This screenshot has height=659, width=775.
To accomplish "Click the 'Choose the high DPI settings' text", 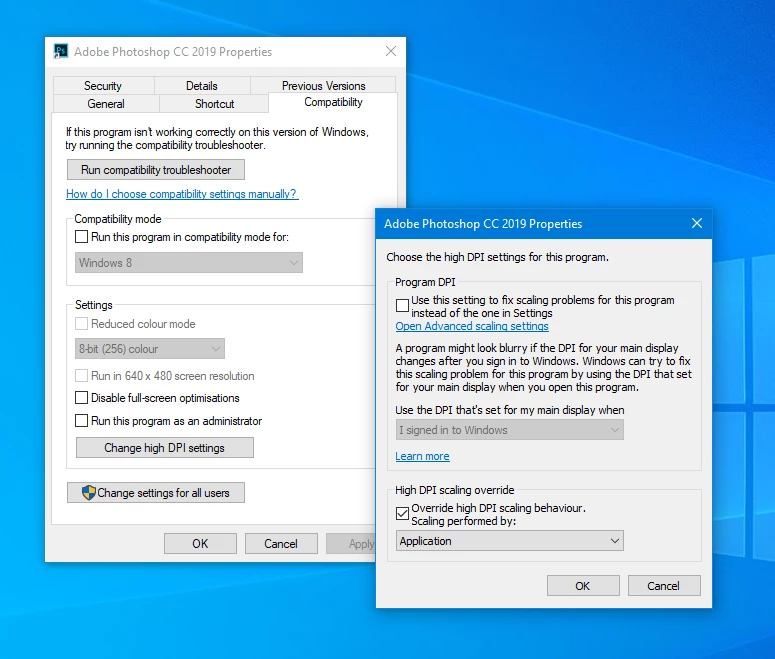I will [497, 257].
